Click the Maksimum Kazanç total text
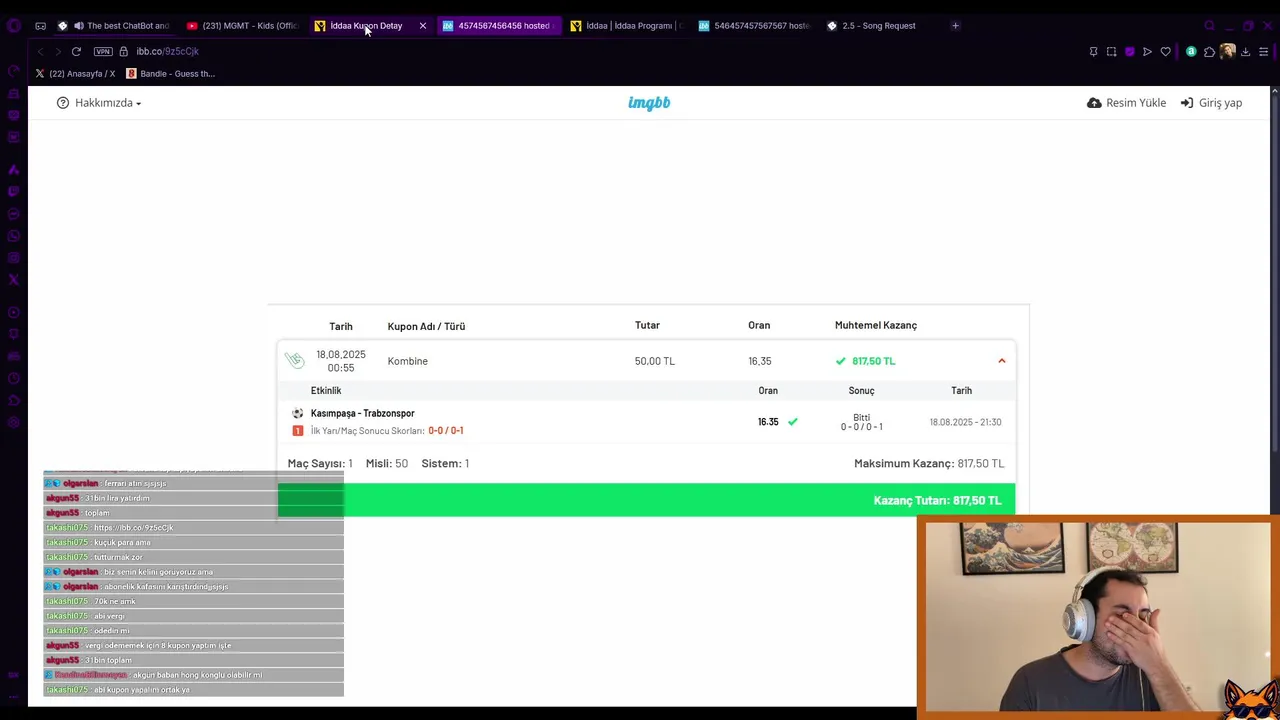The height and width of the screenshot is (720, 1280). (928, 463)
